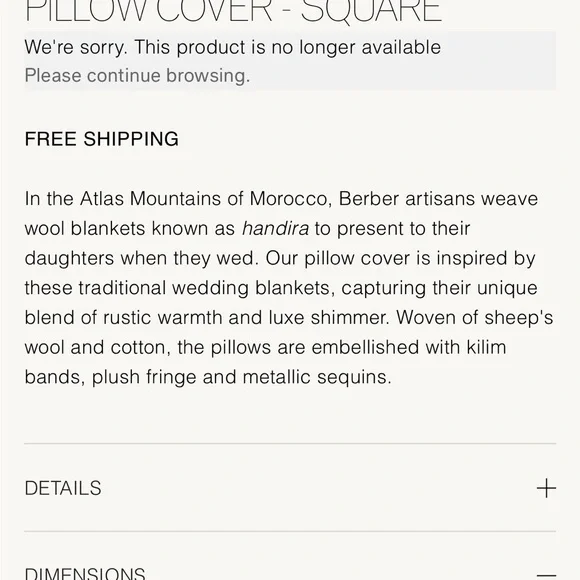This screenshot has width=580, height=580.
Task: Toggle the DIMENSIONS accordion label
Action: (85, 574)
